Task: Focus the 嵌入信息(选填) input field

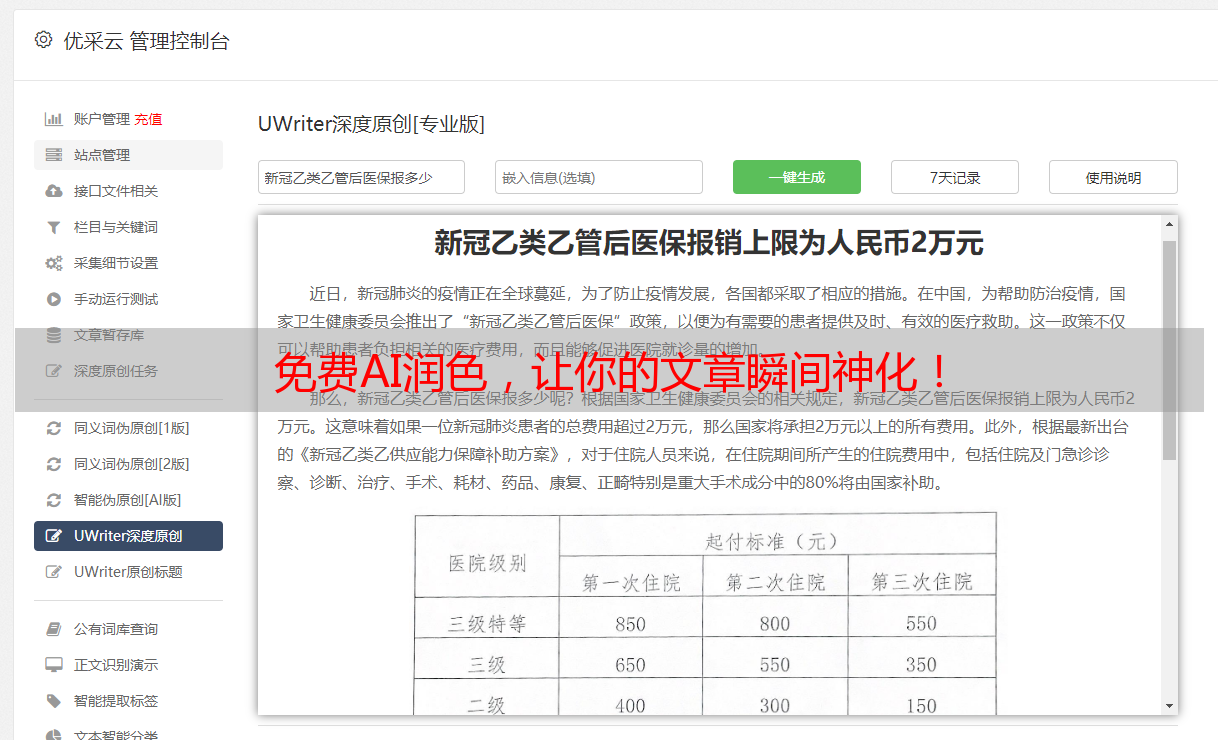Action: point(599,177)
